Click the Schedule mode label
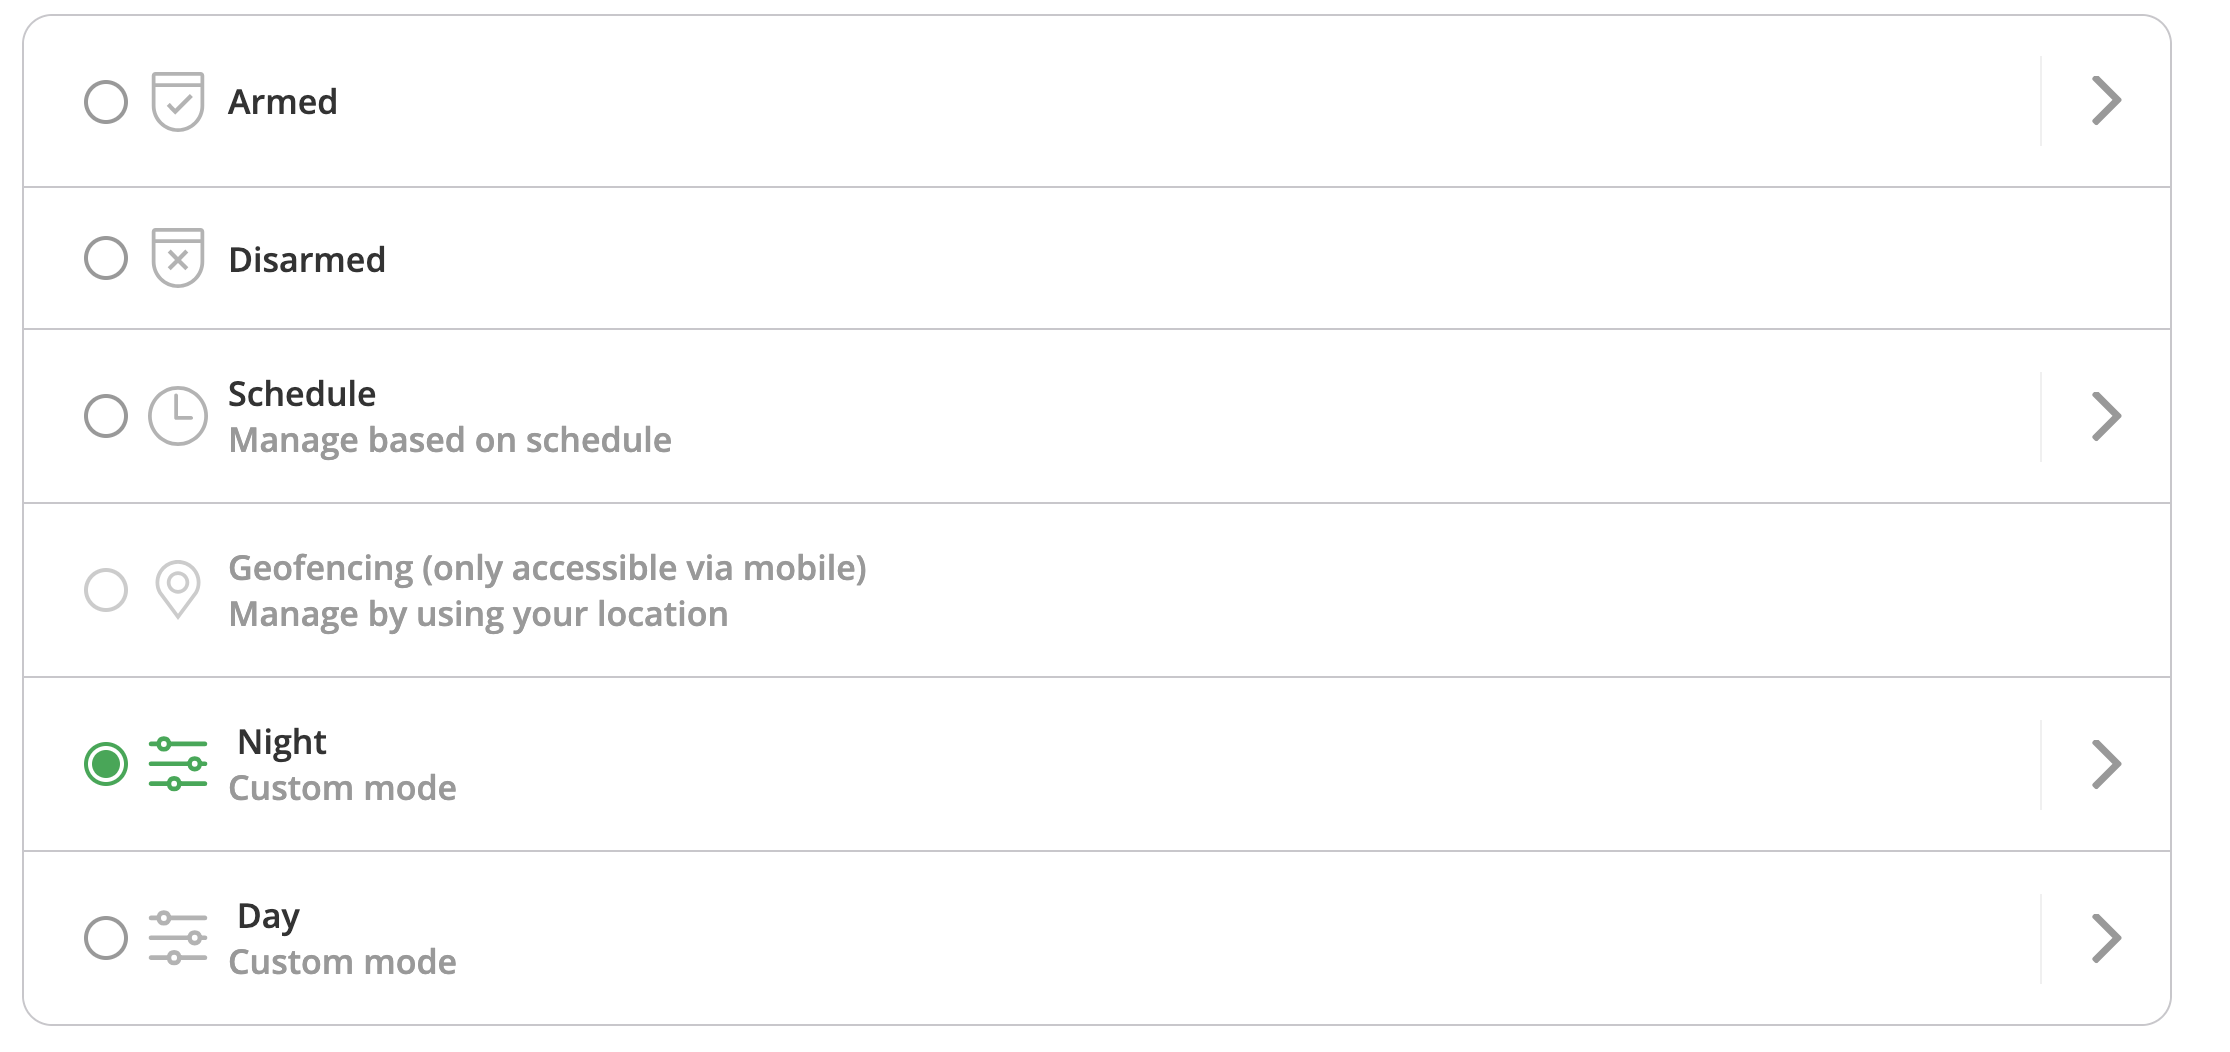The height and width of the screenshot is (1052, 2230). click(x=302, y=393)
